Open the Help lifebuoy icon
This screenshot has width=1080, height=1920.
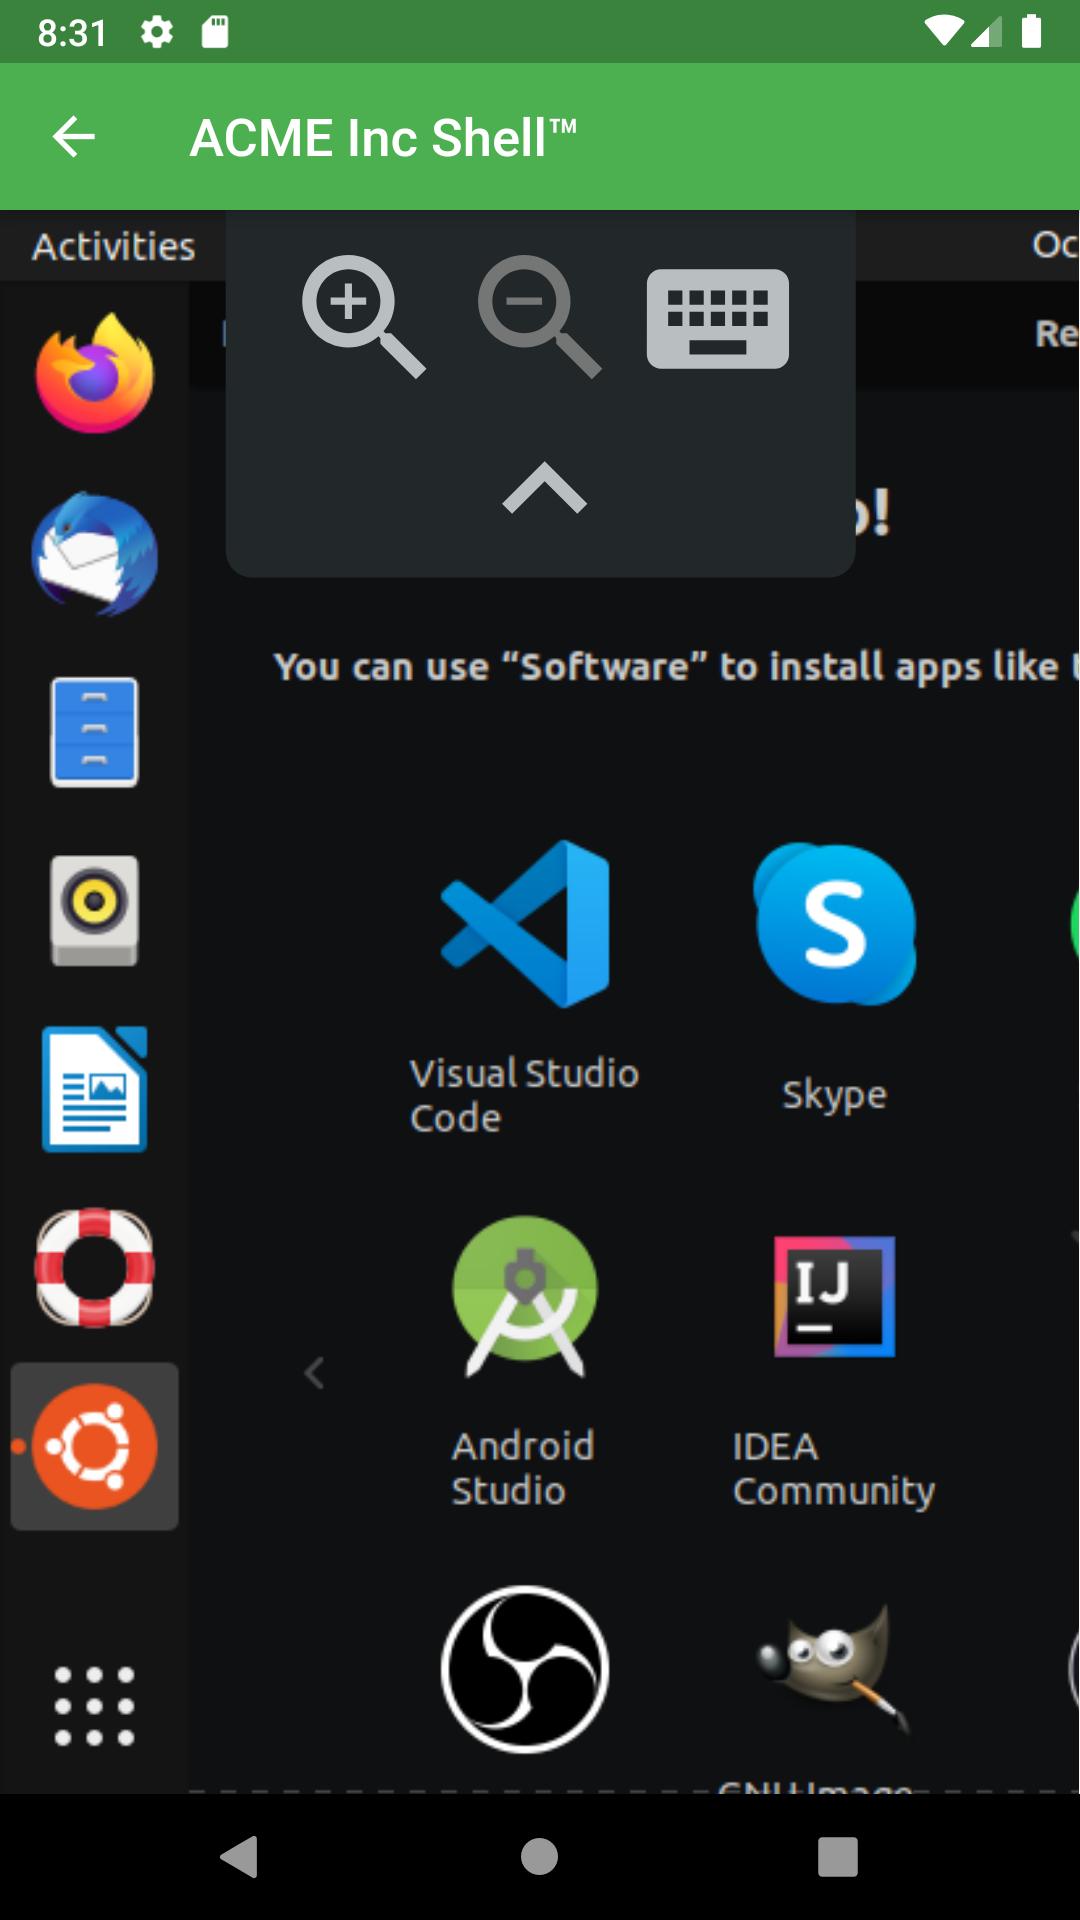click(95, 1267)
